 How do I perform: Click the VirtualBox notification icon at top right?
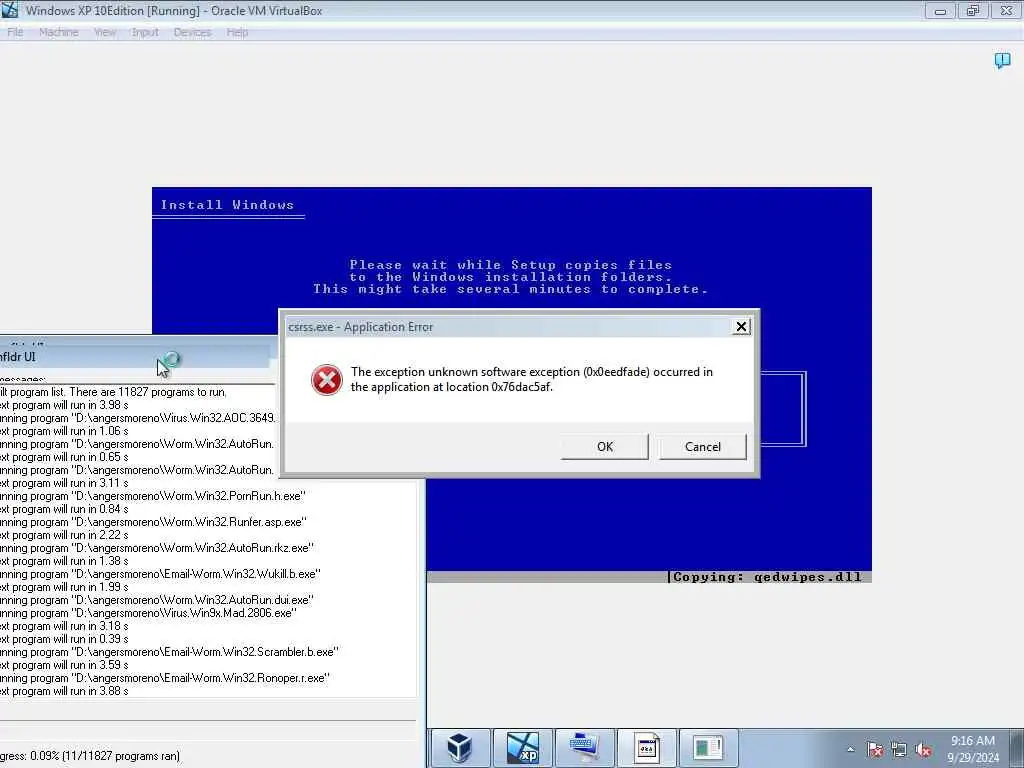tap(1002, 61)
